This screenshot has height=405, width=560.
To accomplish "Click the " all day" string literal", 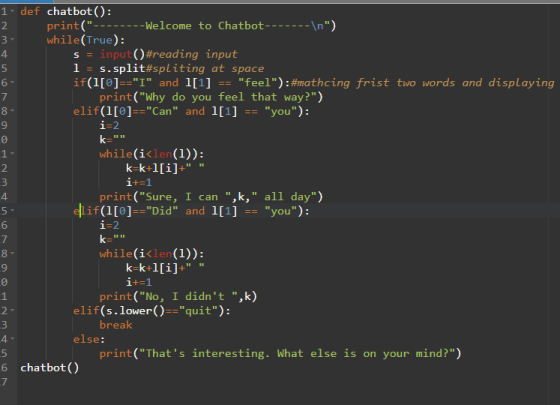I will [284, 197].
